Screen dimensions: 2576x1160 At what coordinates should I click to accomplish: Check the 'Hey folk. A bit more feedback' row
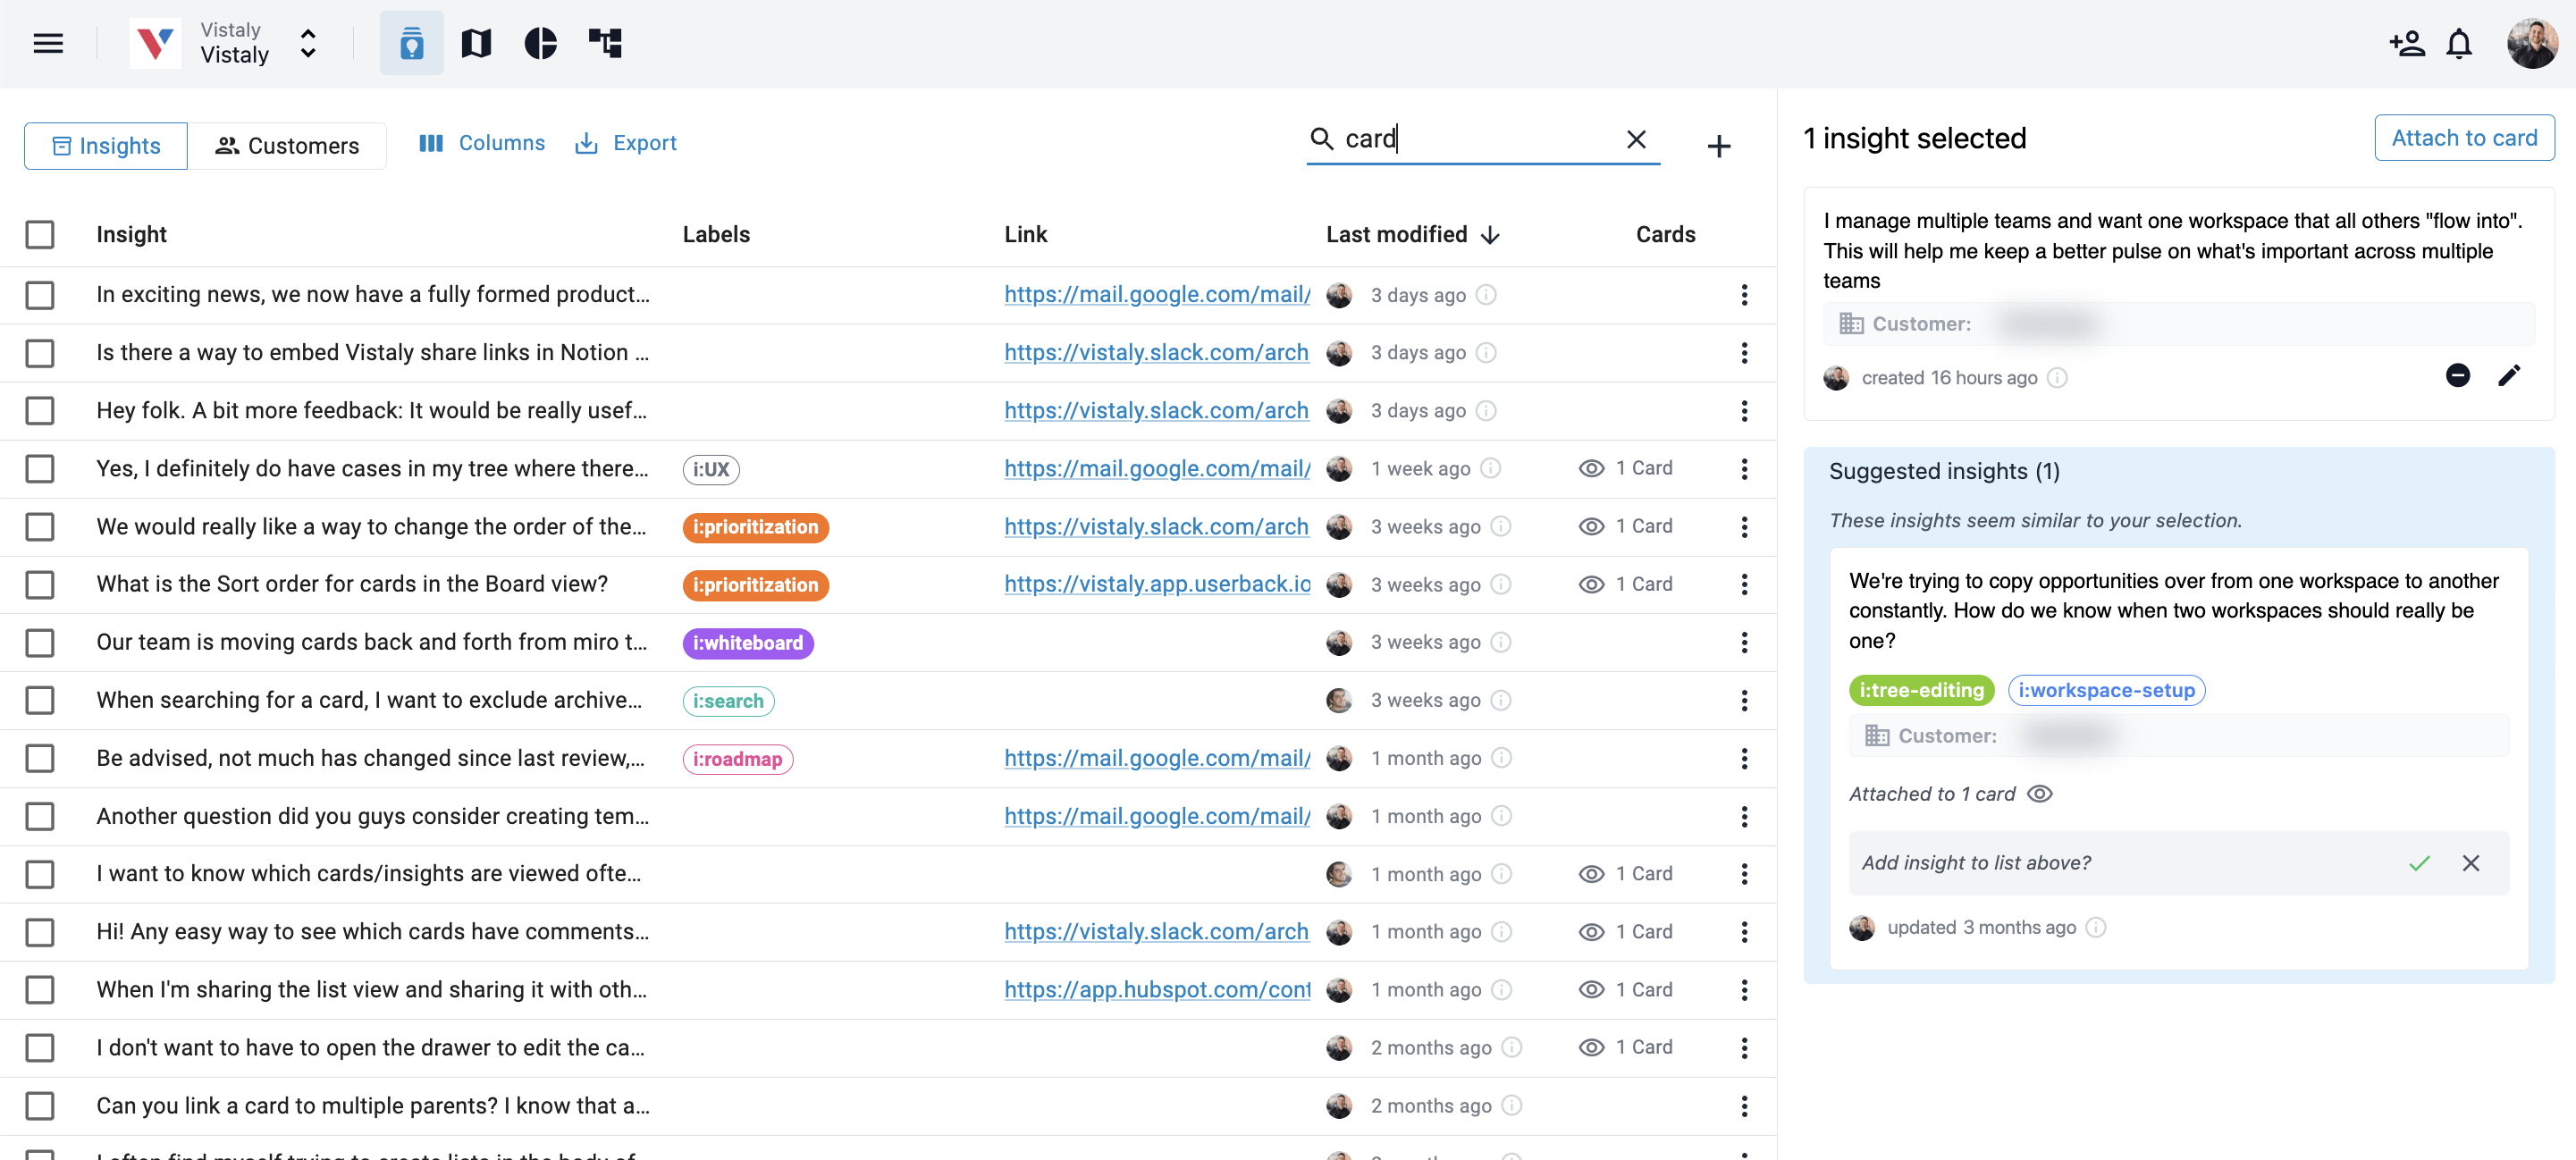40,411
